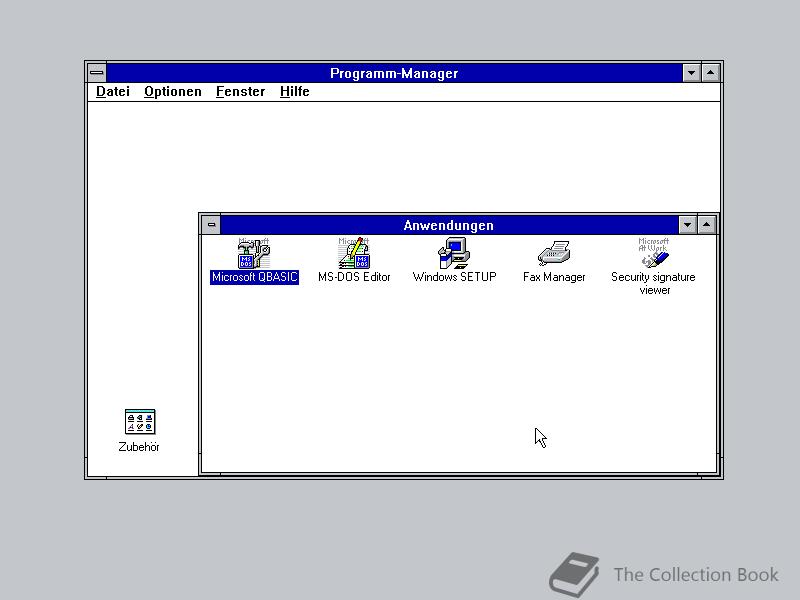Maximize the Programm-Manager window
This screenshot has width=800, height=600.
[711, 73]
